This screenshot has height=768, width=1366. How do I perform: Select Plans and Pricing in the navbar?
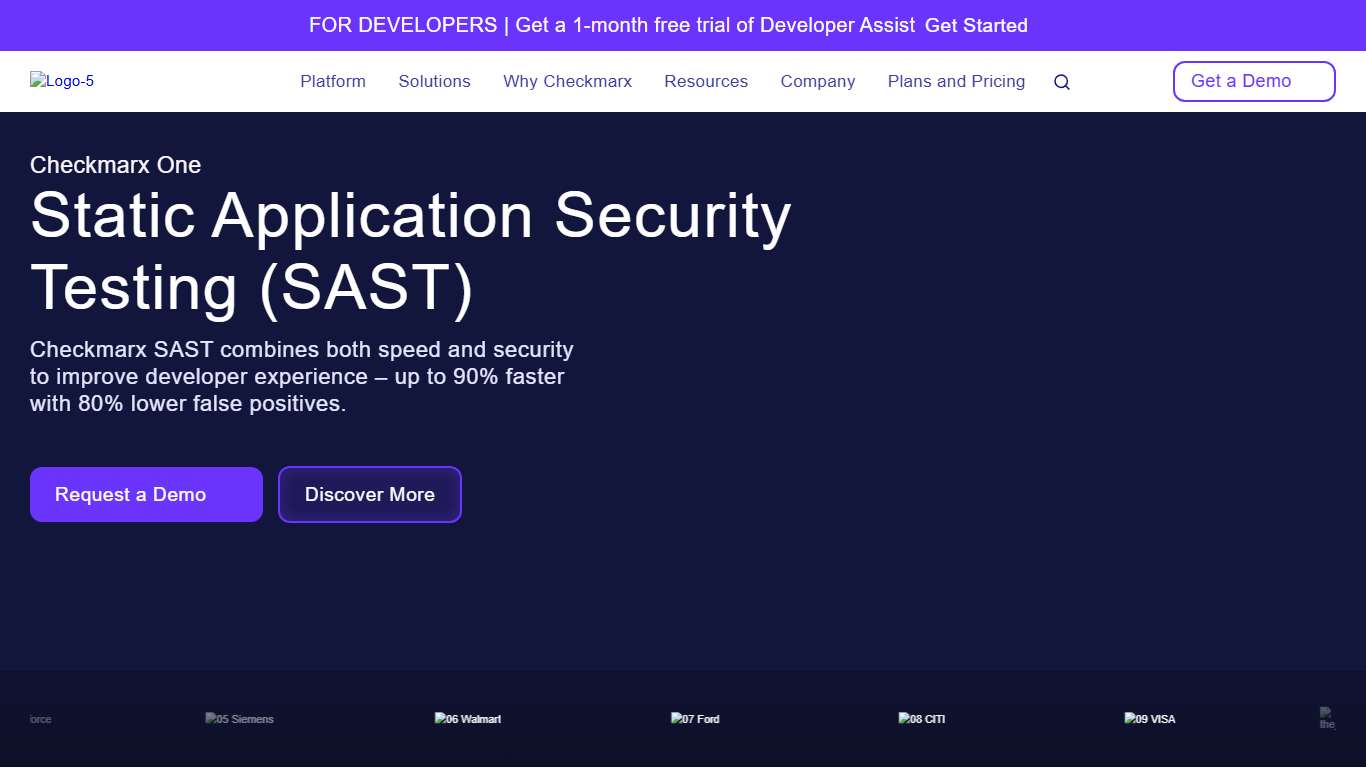(956, 81)
